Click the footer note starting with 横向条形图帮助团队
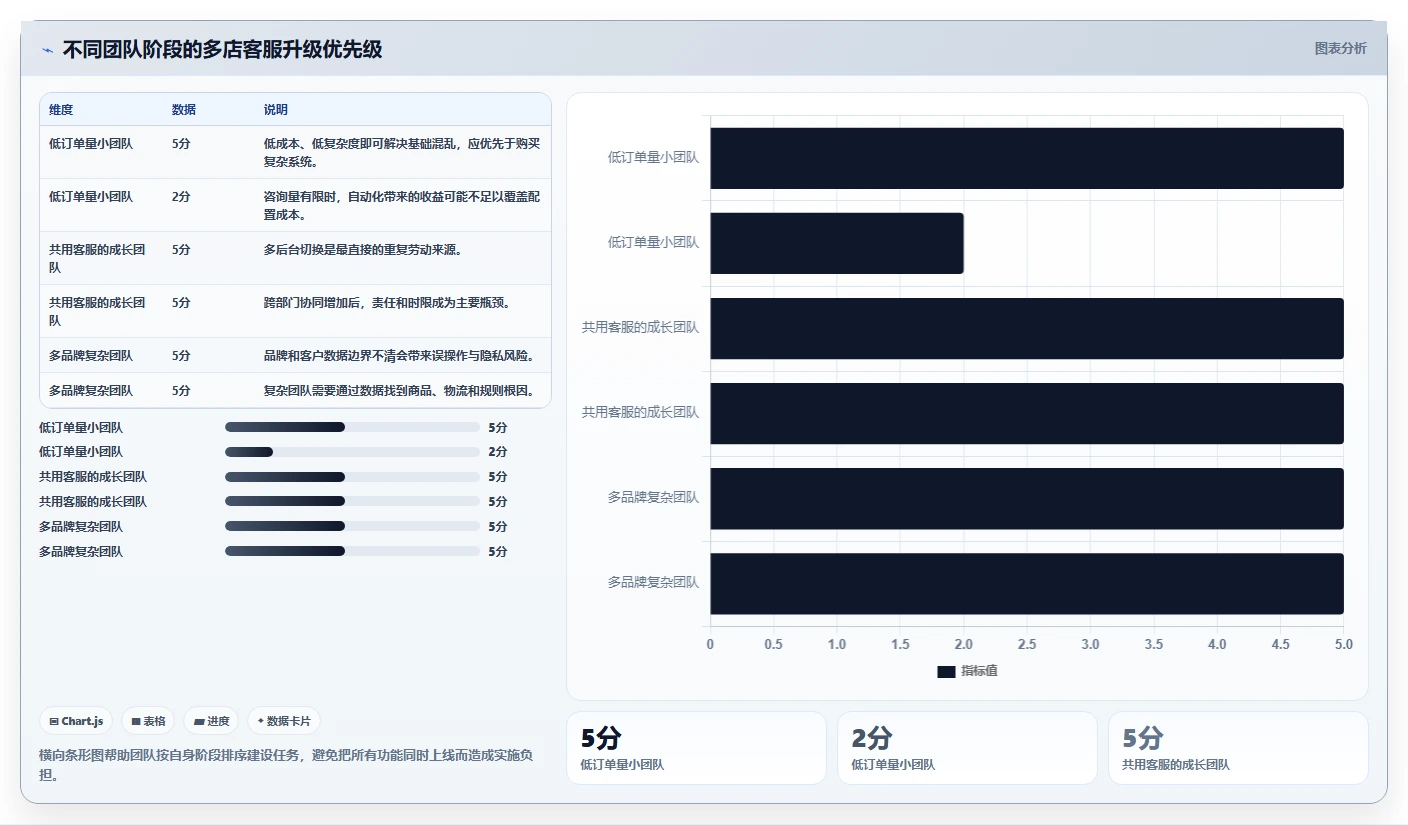Image resolution: width=1408 pixels, height=825 pixels. [x=286, y=764]
